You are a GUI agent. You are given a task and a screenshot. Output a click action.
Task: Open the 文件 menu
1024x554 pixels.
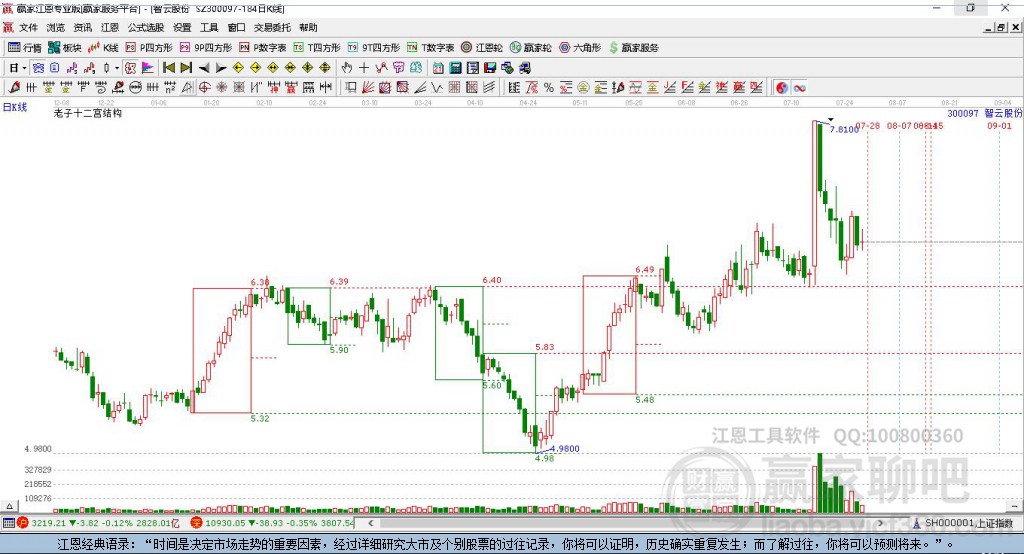[28, 27]
